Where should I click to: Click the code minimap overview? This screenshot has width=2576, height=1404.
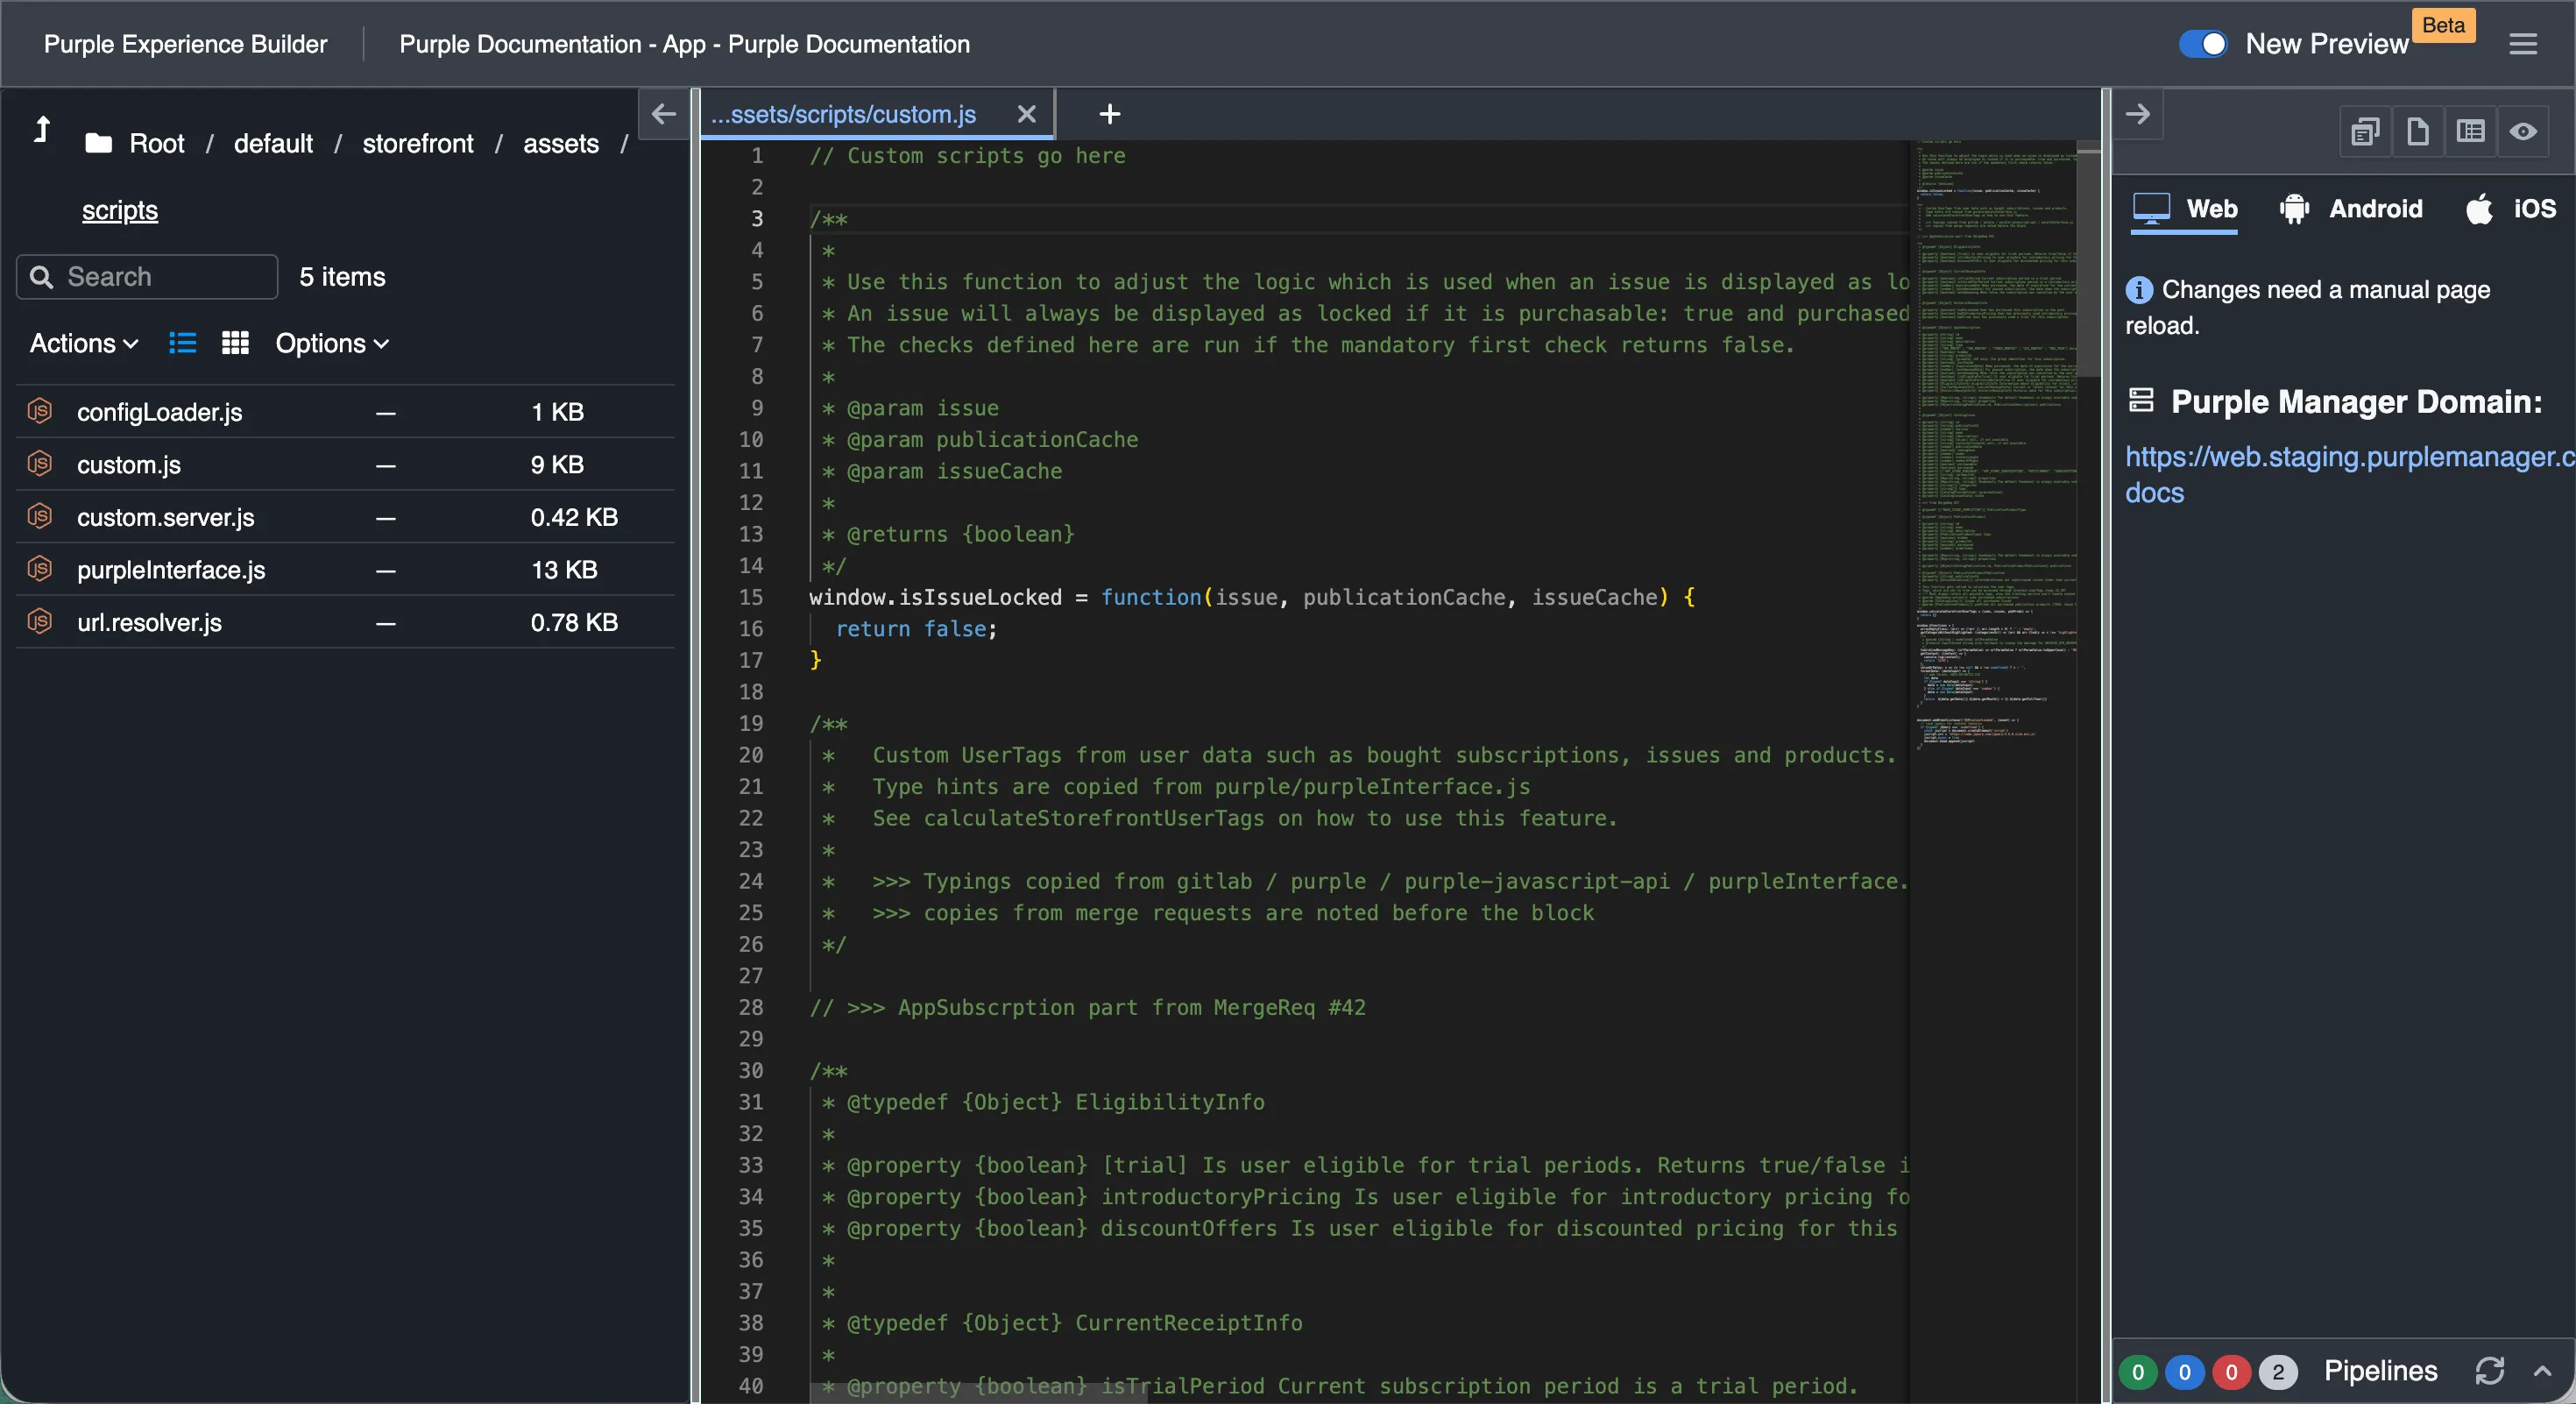(1993, 445)
